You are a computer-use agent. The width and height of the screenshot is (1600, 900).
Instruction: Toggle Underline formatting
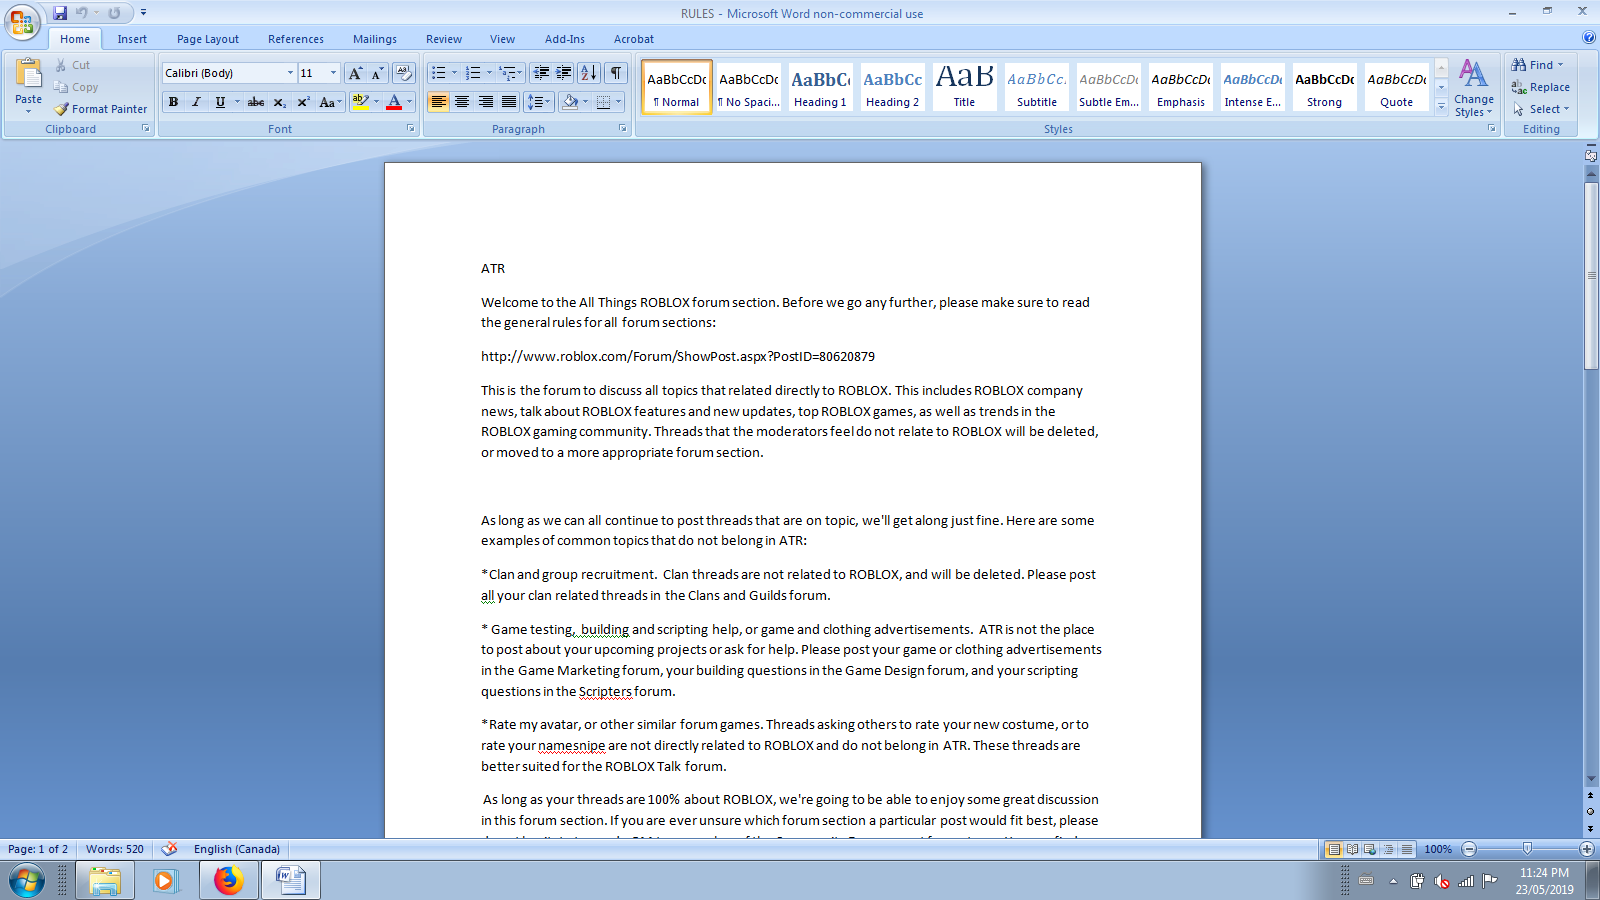(220, 102)
